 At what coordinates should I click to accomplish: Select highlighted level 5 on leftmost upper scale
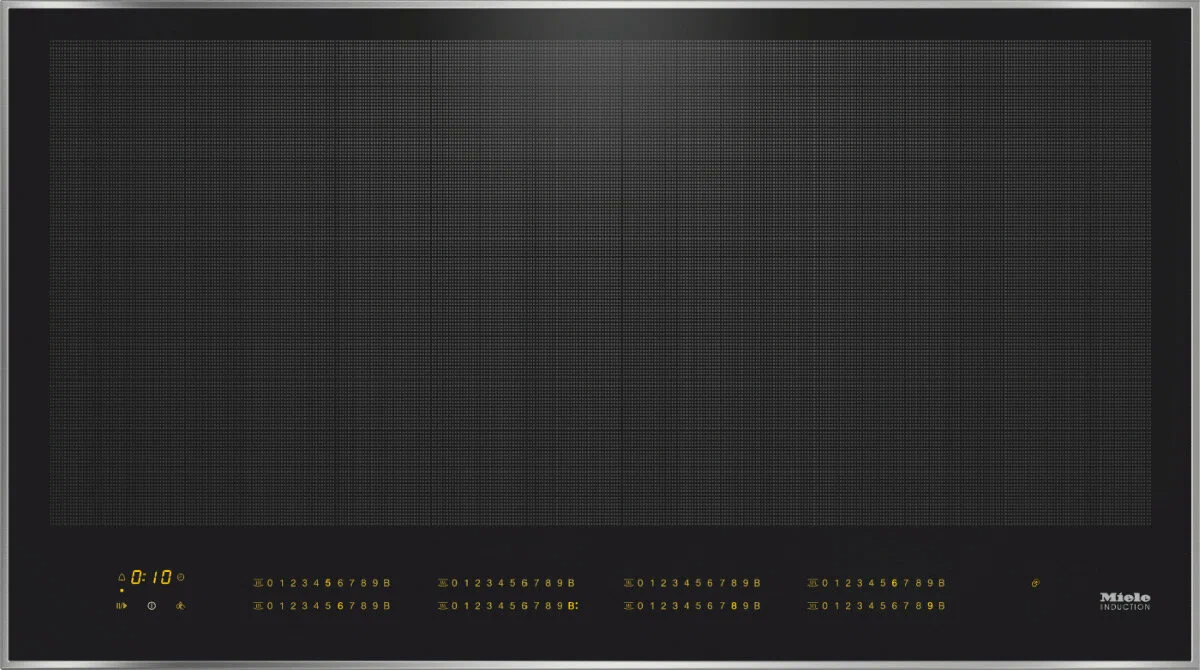click(x=328, y=583)
